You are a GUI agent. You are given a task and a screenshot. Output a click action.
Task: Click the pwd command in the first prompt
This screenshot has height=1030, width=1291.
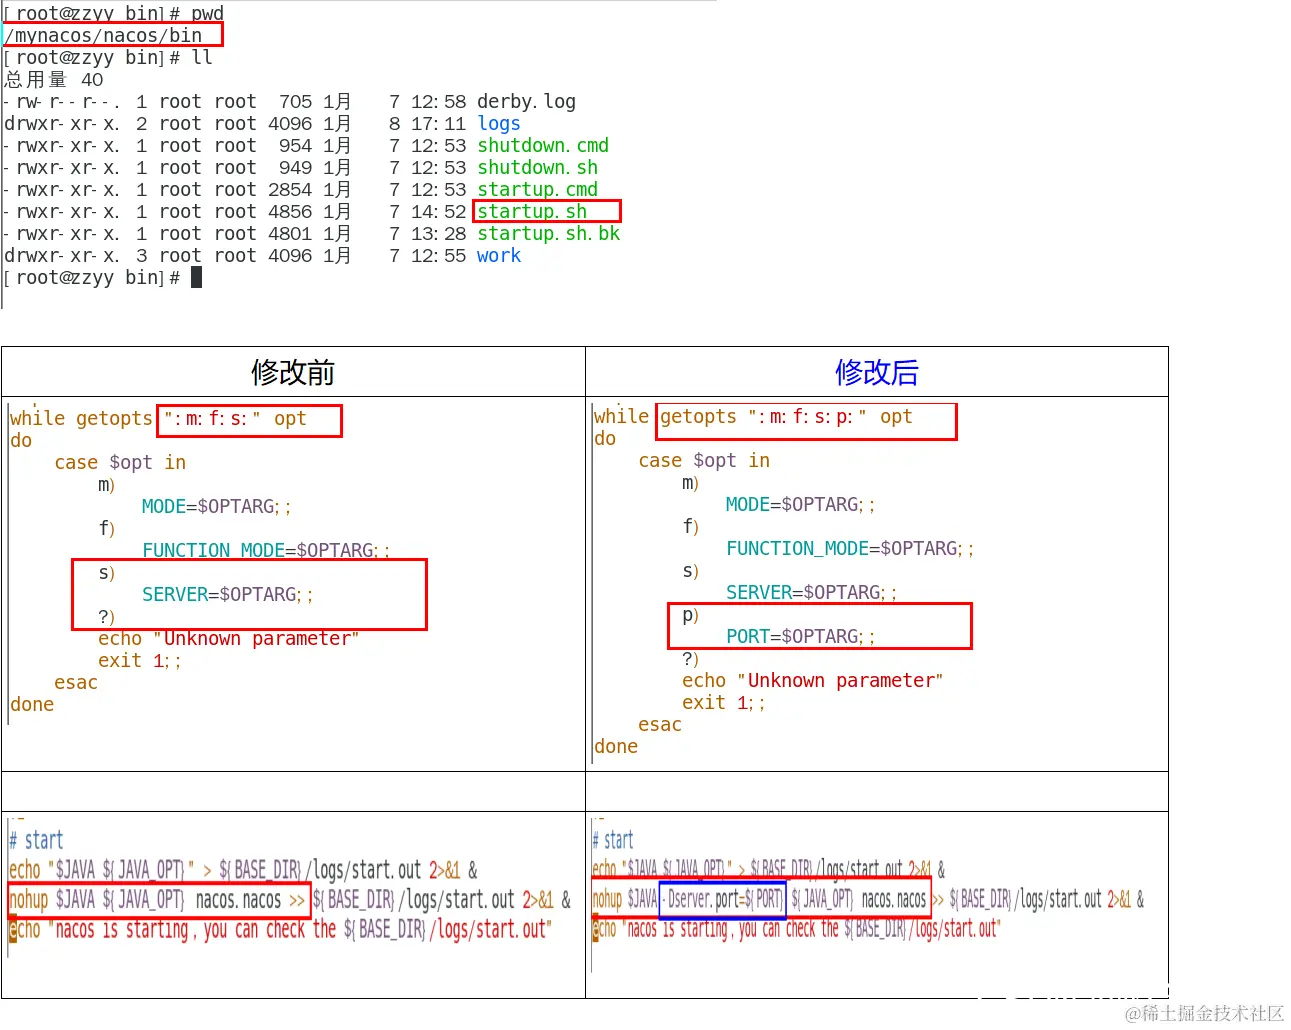coord(207,13)
